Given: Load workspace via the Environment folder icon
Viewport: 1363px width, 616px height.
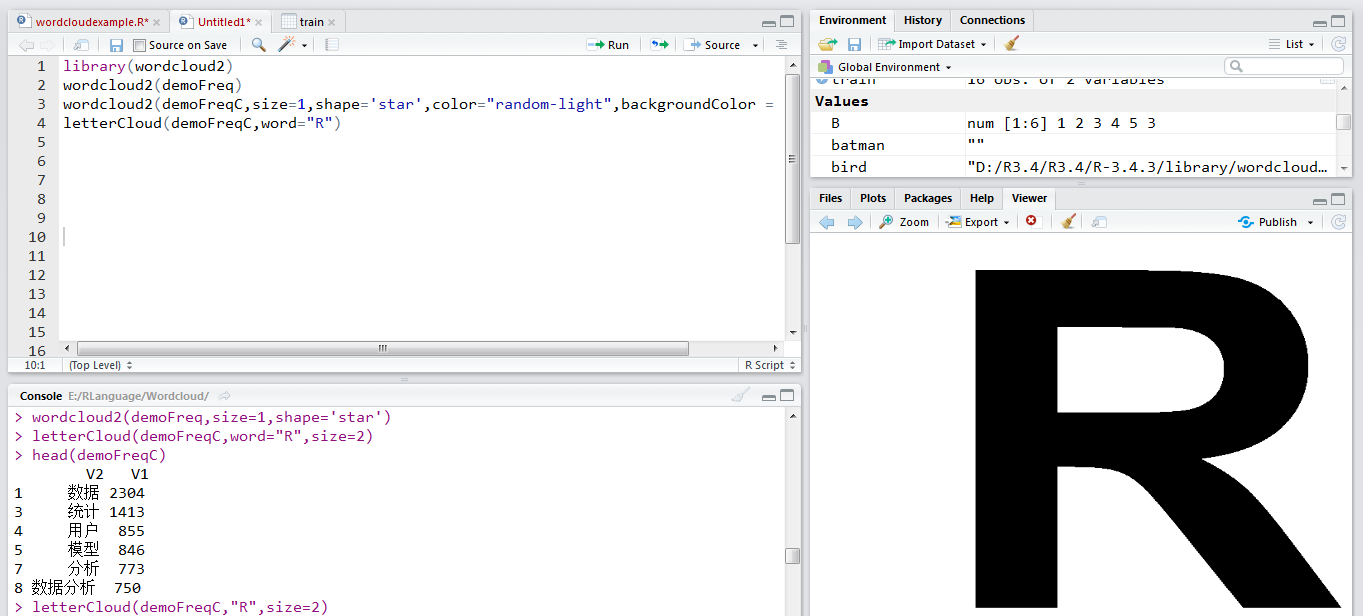Looking at the screenshot, I should pyautogui.click(x=827, y=44).
